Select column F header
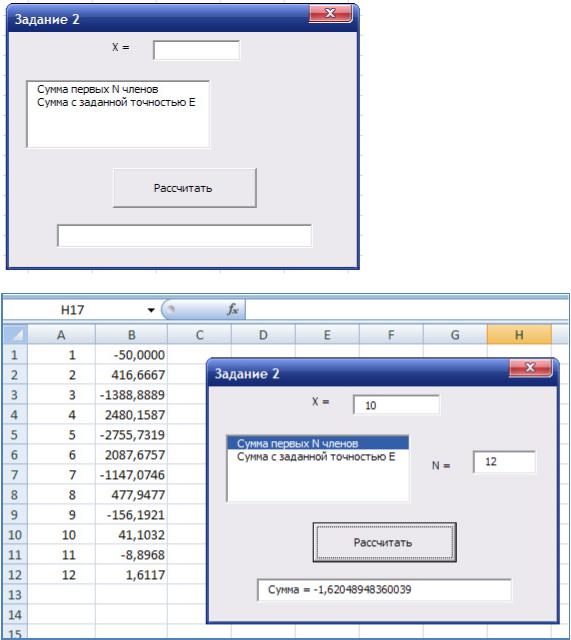The width and height of the screenshot is (571, 640). coord(391,335)
